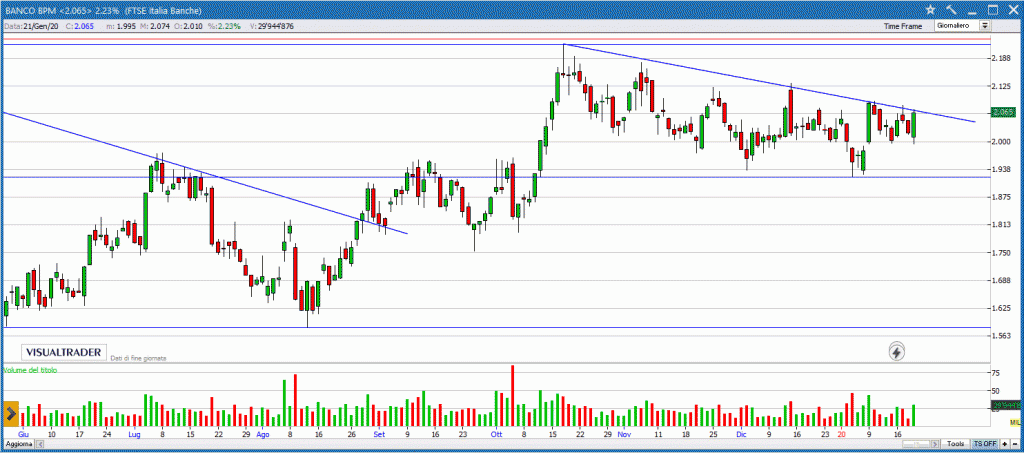The width and height of the screenshot is (1024, 453).
Task: Zoom out with the minus button
Action: [1015, 443]
